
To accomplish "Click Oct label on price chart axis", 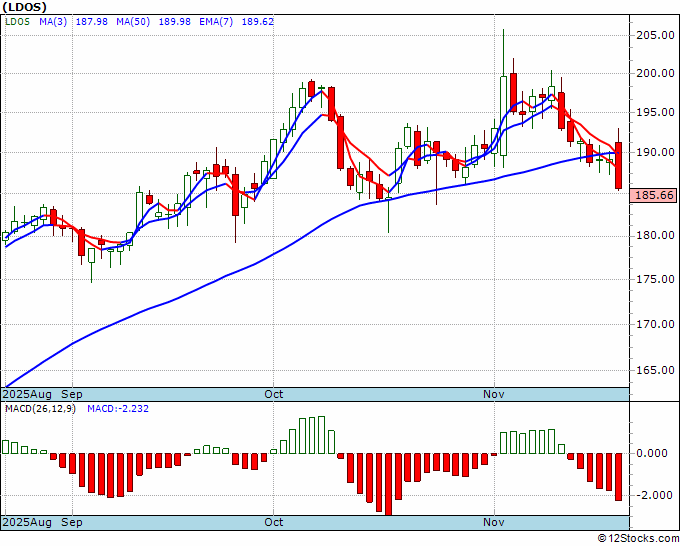I will point(274,394).
